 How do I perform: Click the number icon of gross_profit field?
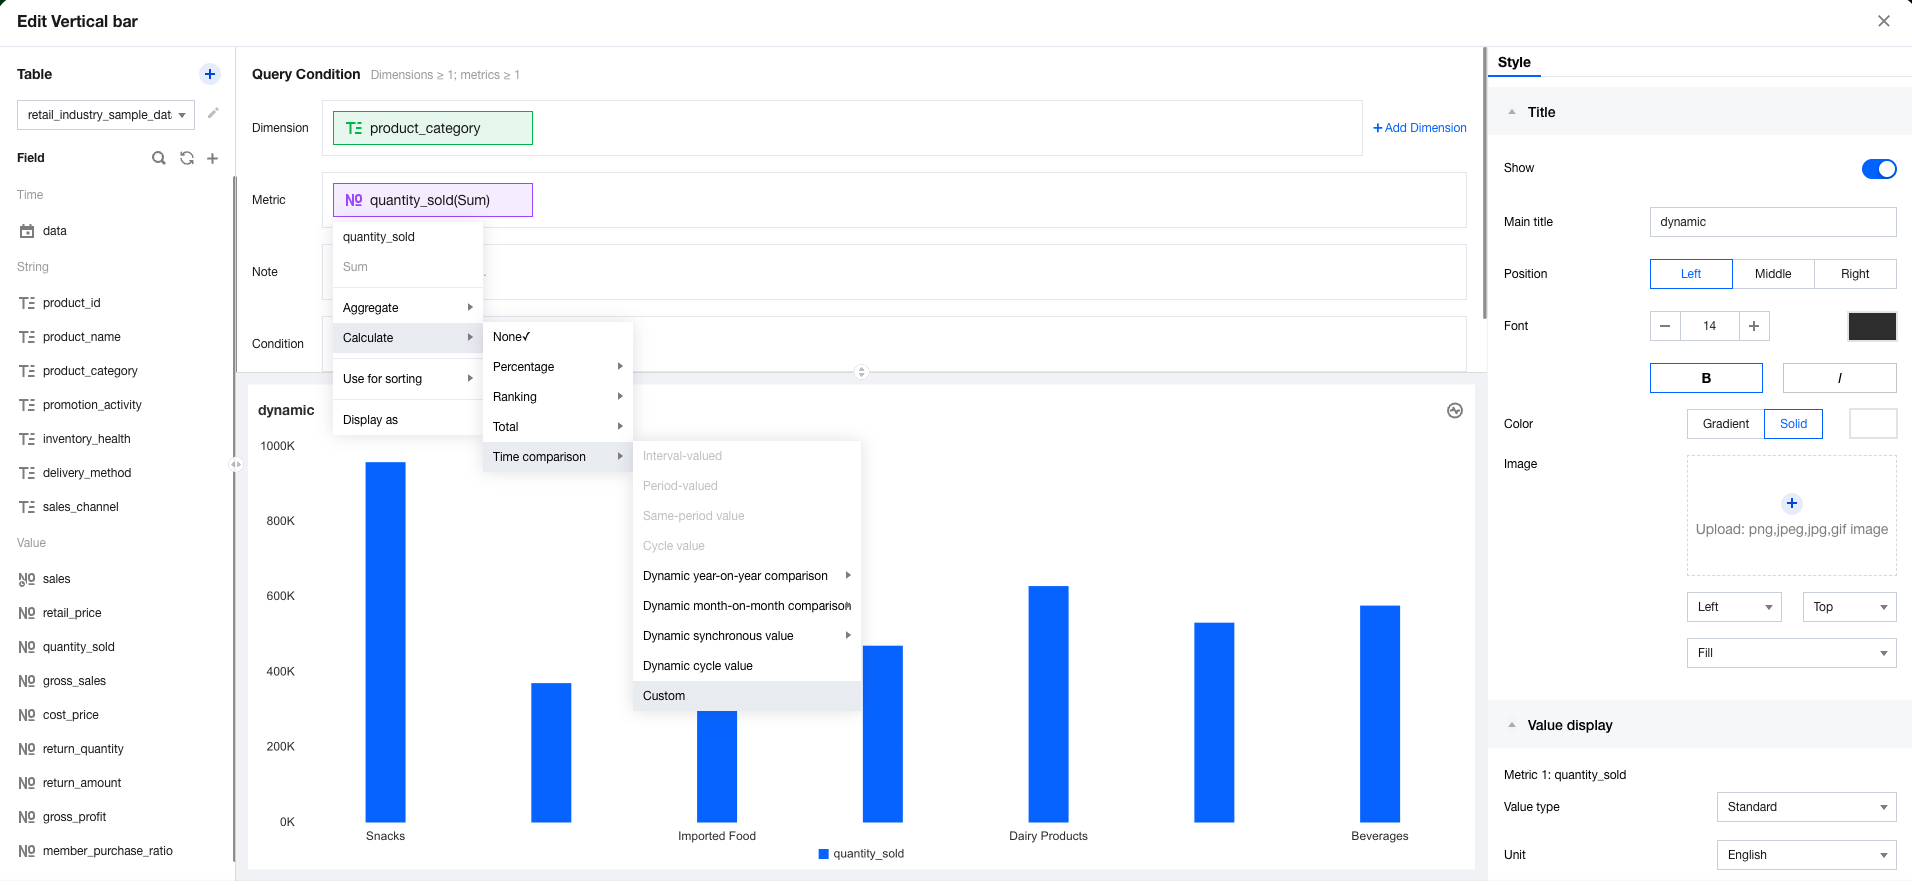coord(27,817)
